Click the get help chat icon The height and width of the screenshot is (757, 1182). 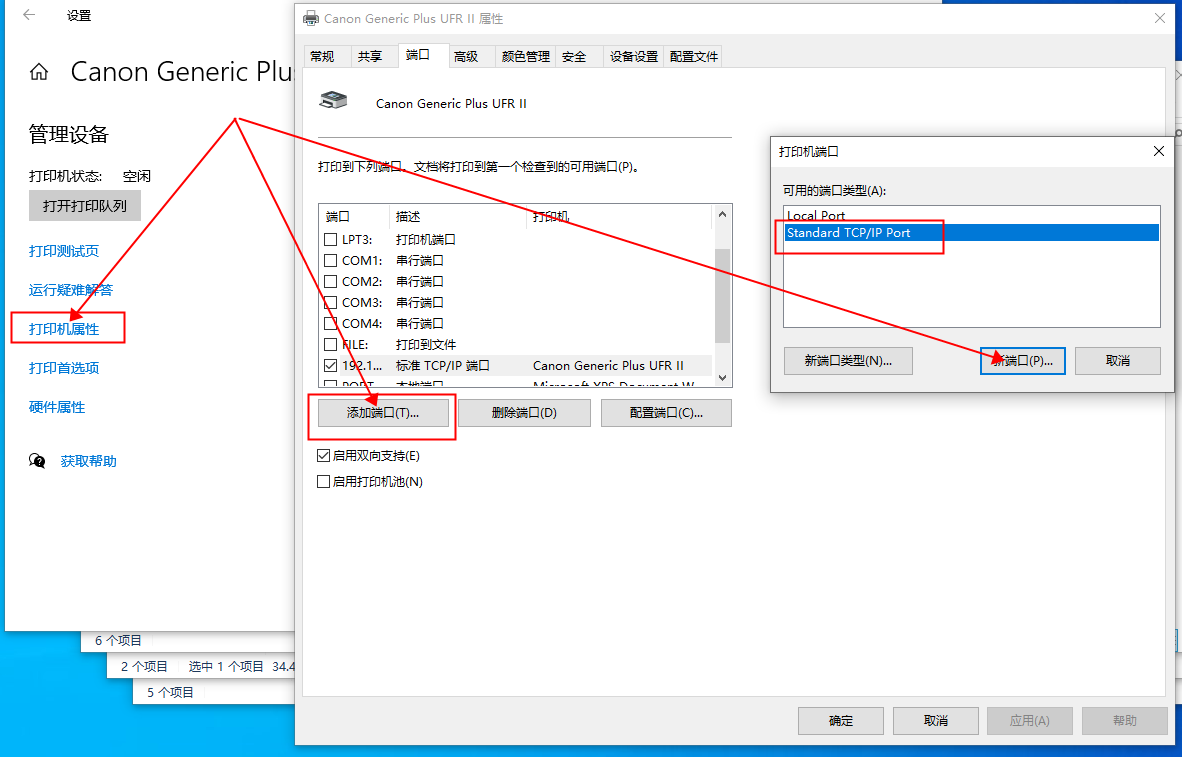point(38,461)
